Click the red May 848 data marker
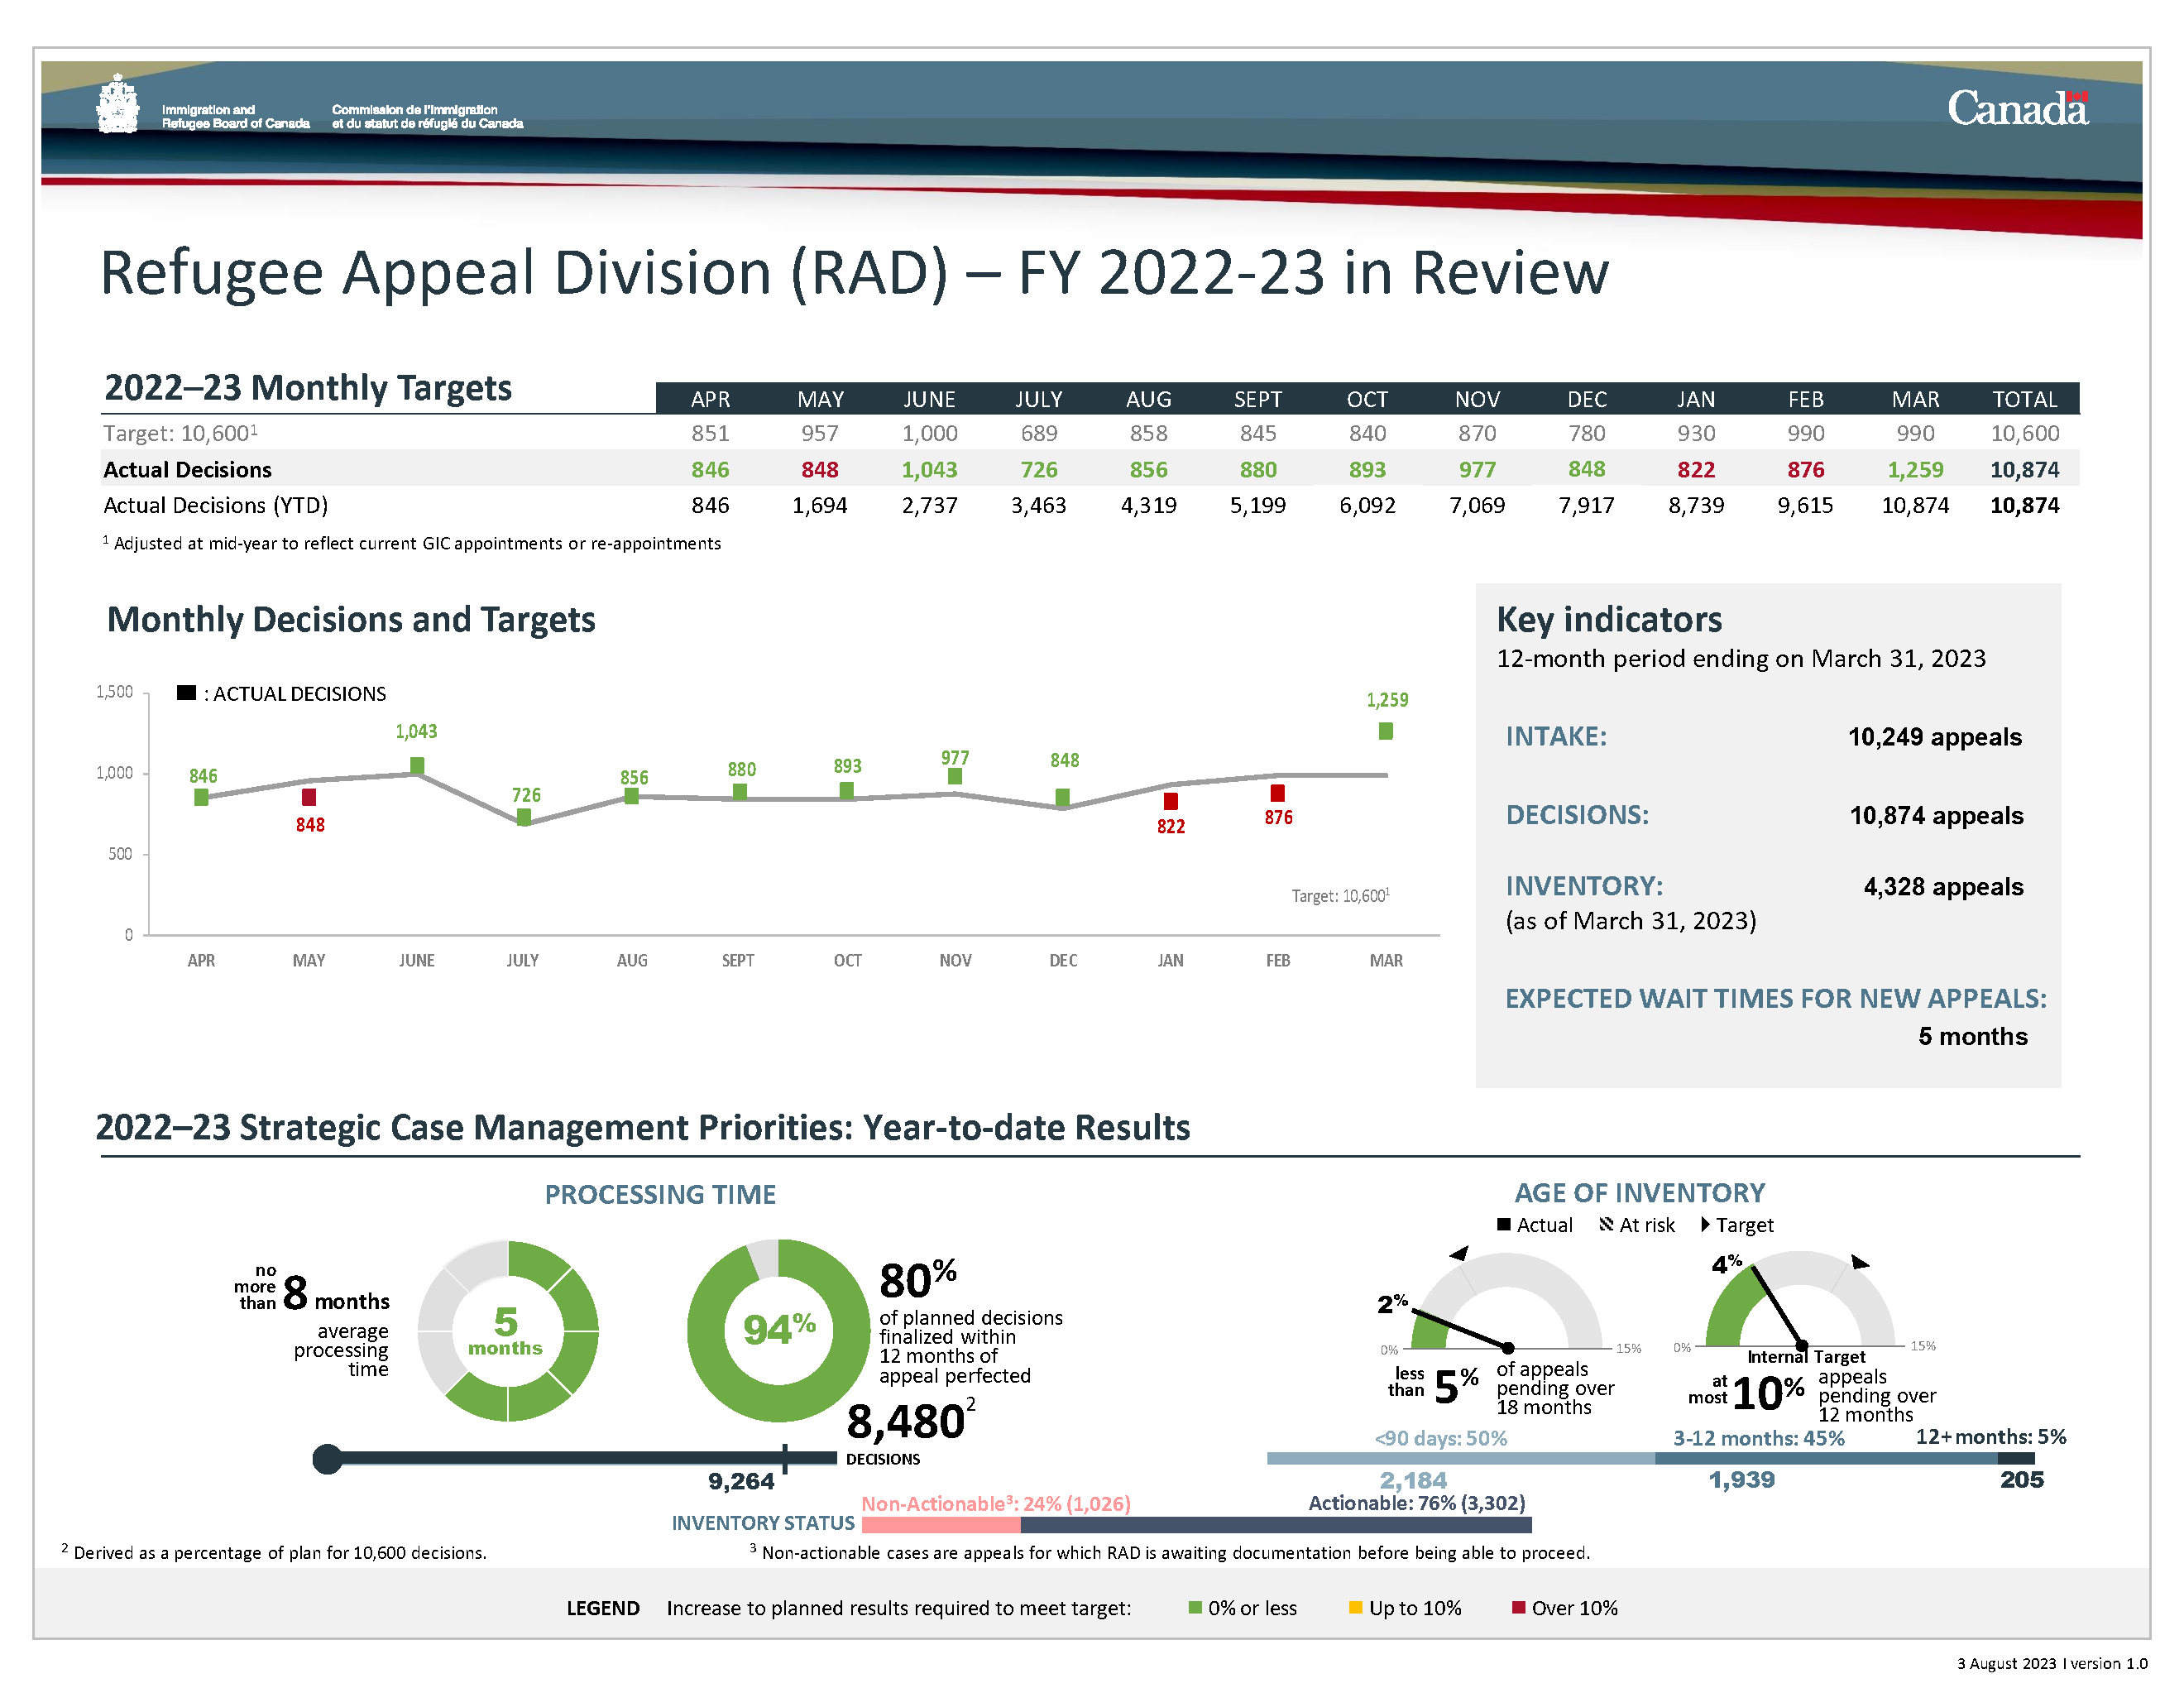 (x=309, y=797)
